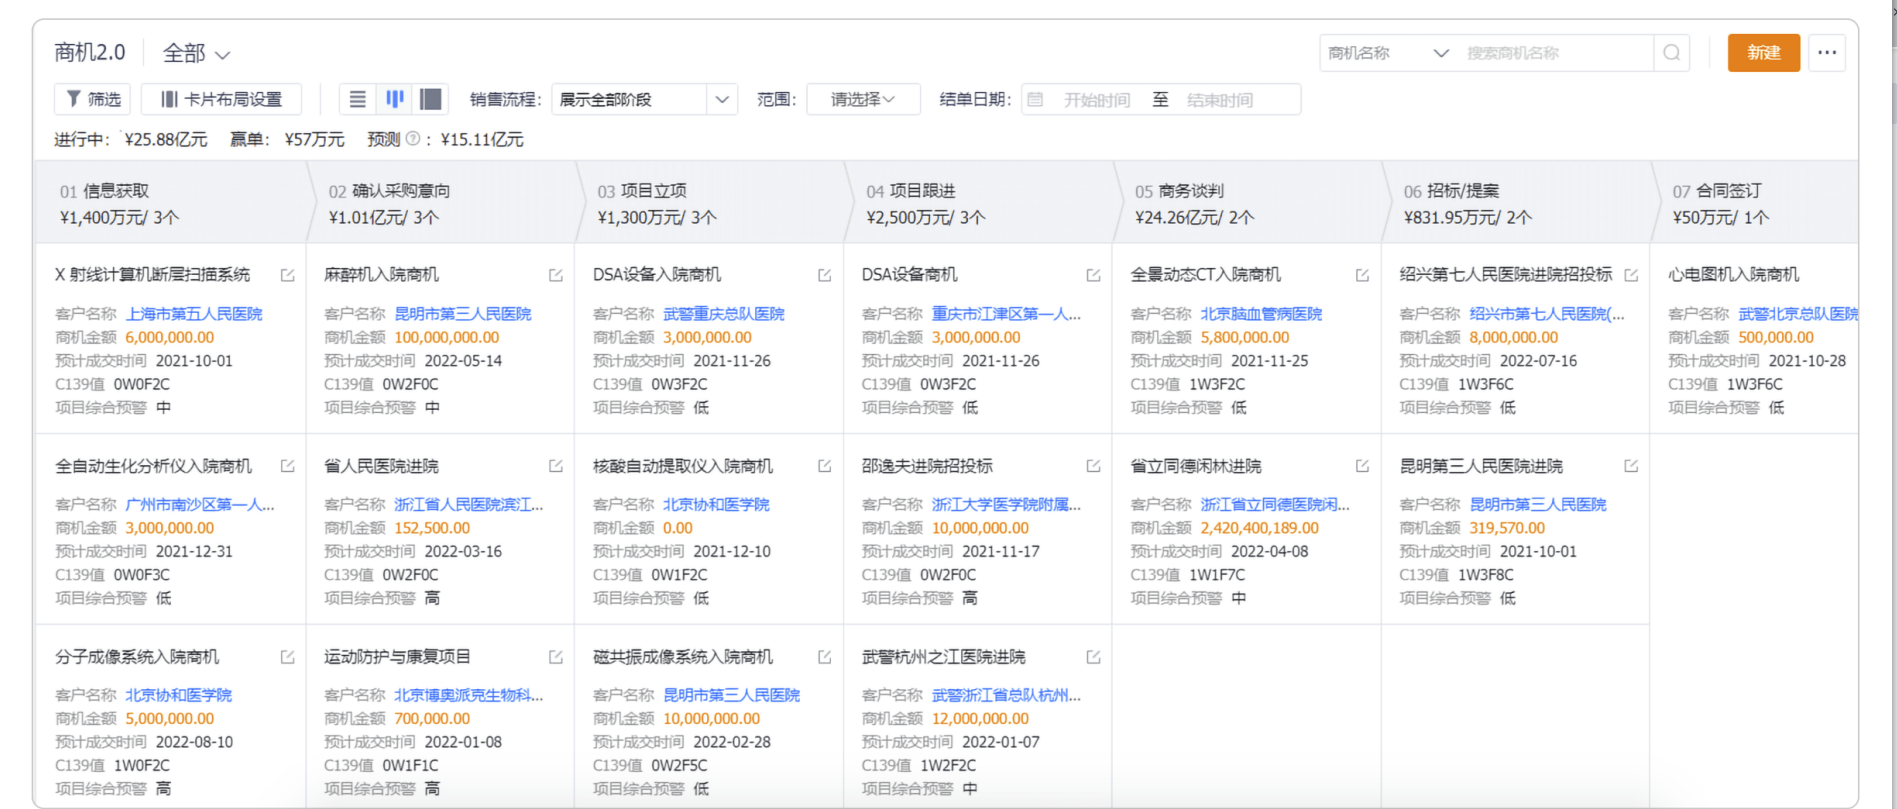Click the forecast help question-mark icon
This screenshot has height=809, width=1897.
(x=412, y=139)
